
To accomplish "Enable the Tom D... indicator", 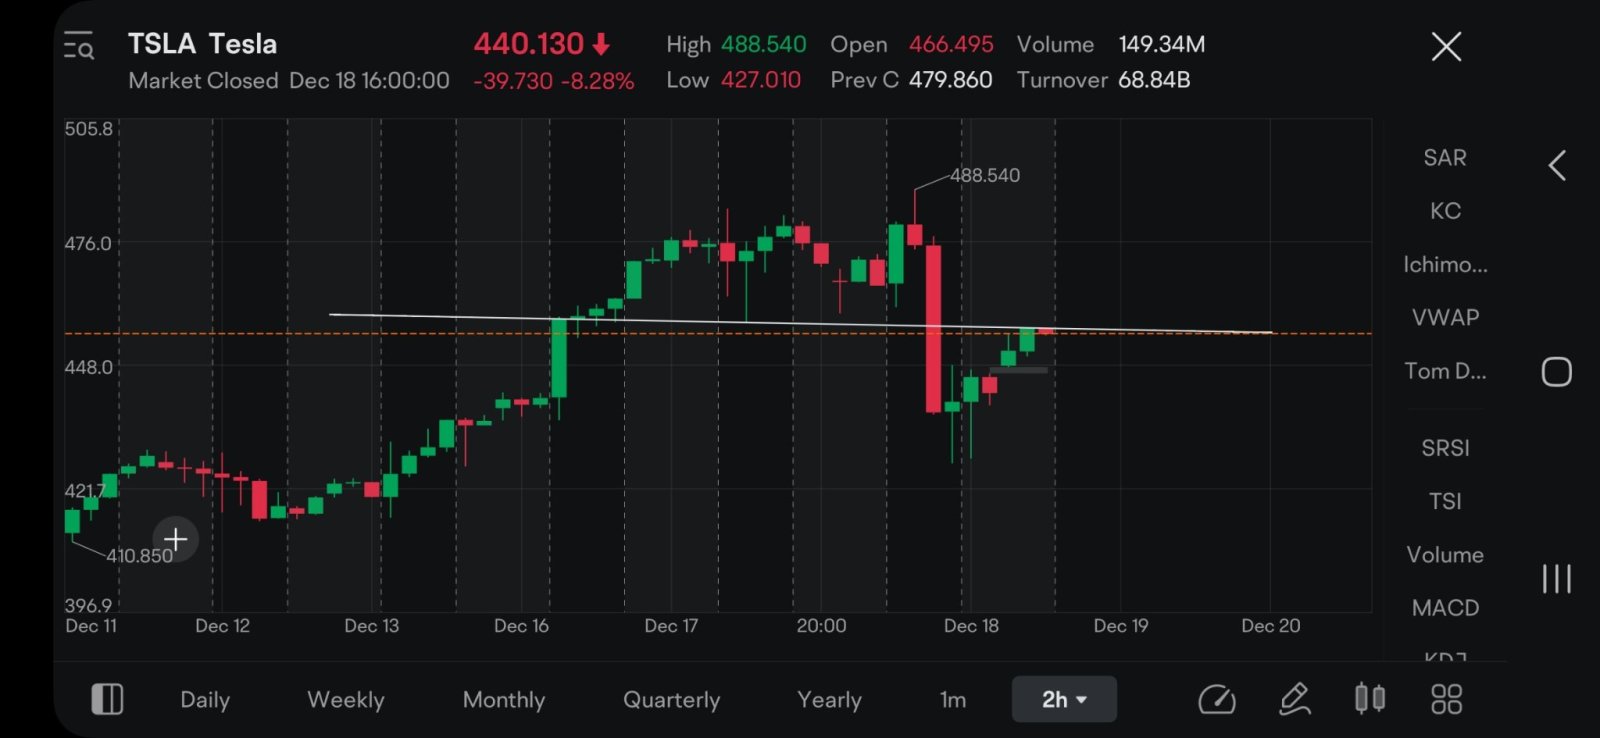I will click(x=1445, y=371).
